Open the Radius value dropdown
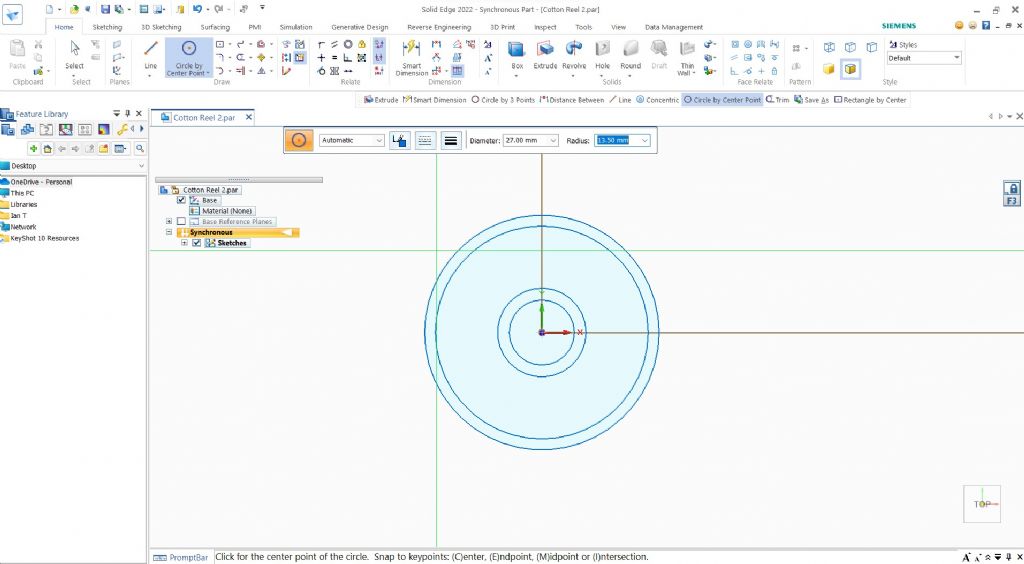Viewport: 1024px width, 564px height. tap(645, 140)
